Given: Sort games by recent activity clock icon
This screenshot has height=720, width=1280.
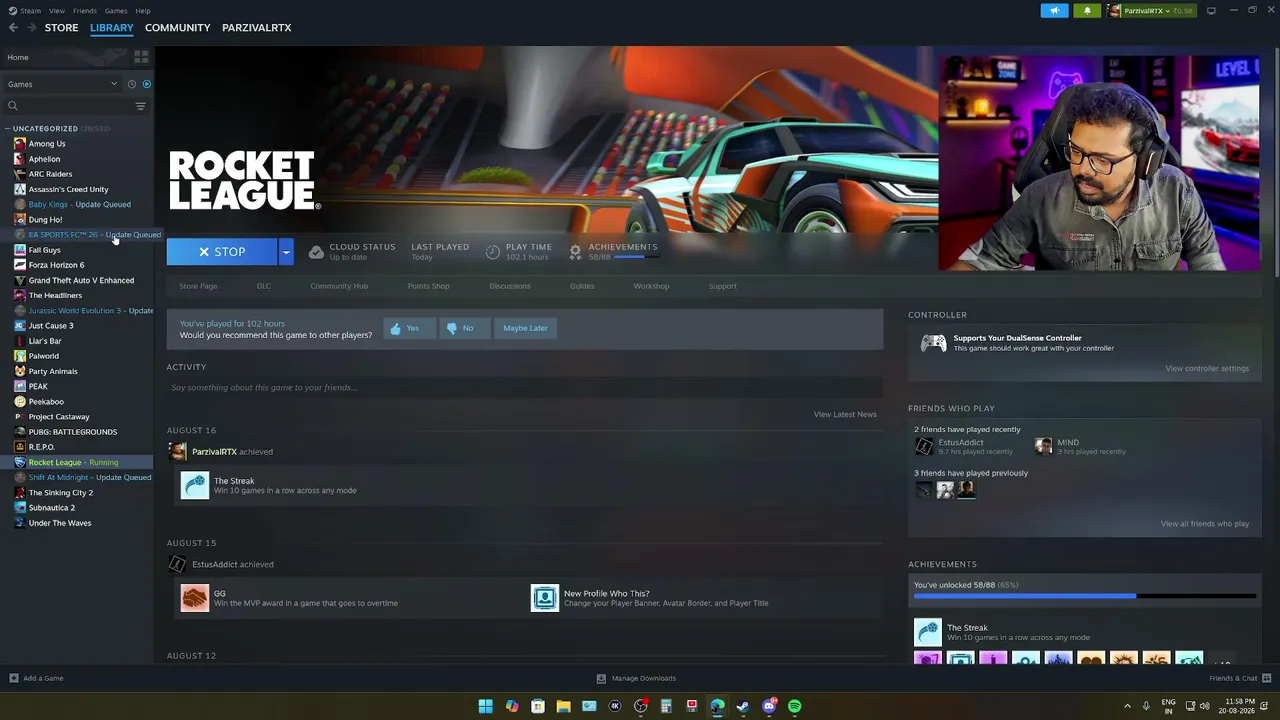Looking at the screenshot, I should [131, 84].
